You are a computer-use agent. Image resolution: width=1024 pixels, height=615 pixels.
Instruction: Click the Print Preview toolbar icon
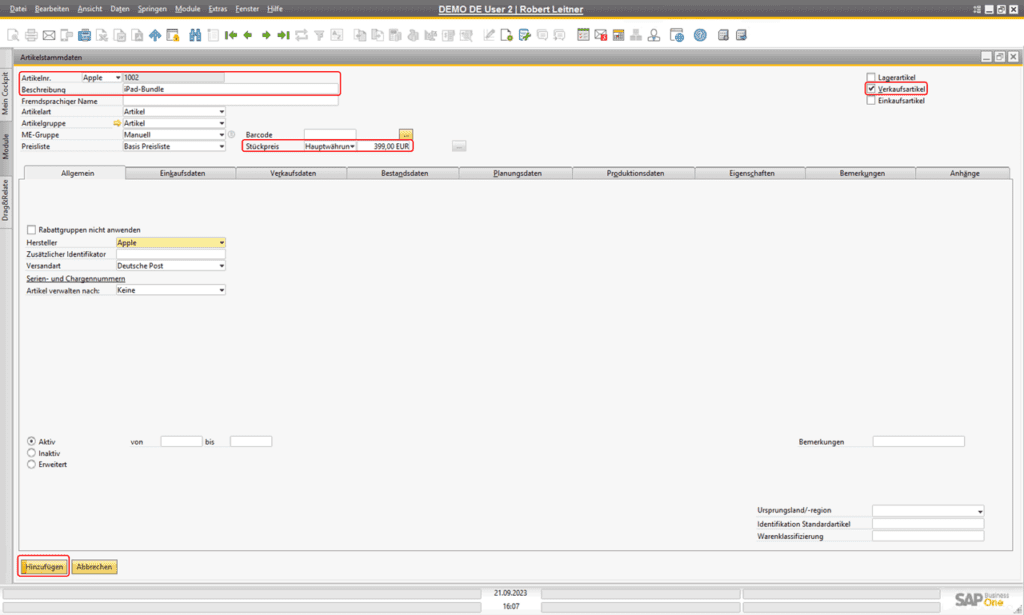(x=13, y=35)
